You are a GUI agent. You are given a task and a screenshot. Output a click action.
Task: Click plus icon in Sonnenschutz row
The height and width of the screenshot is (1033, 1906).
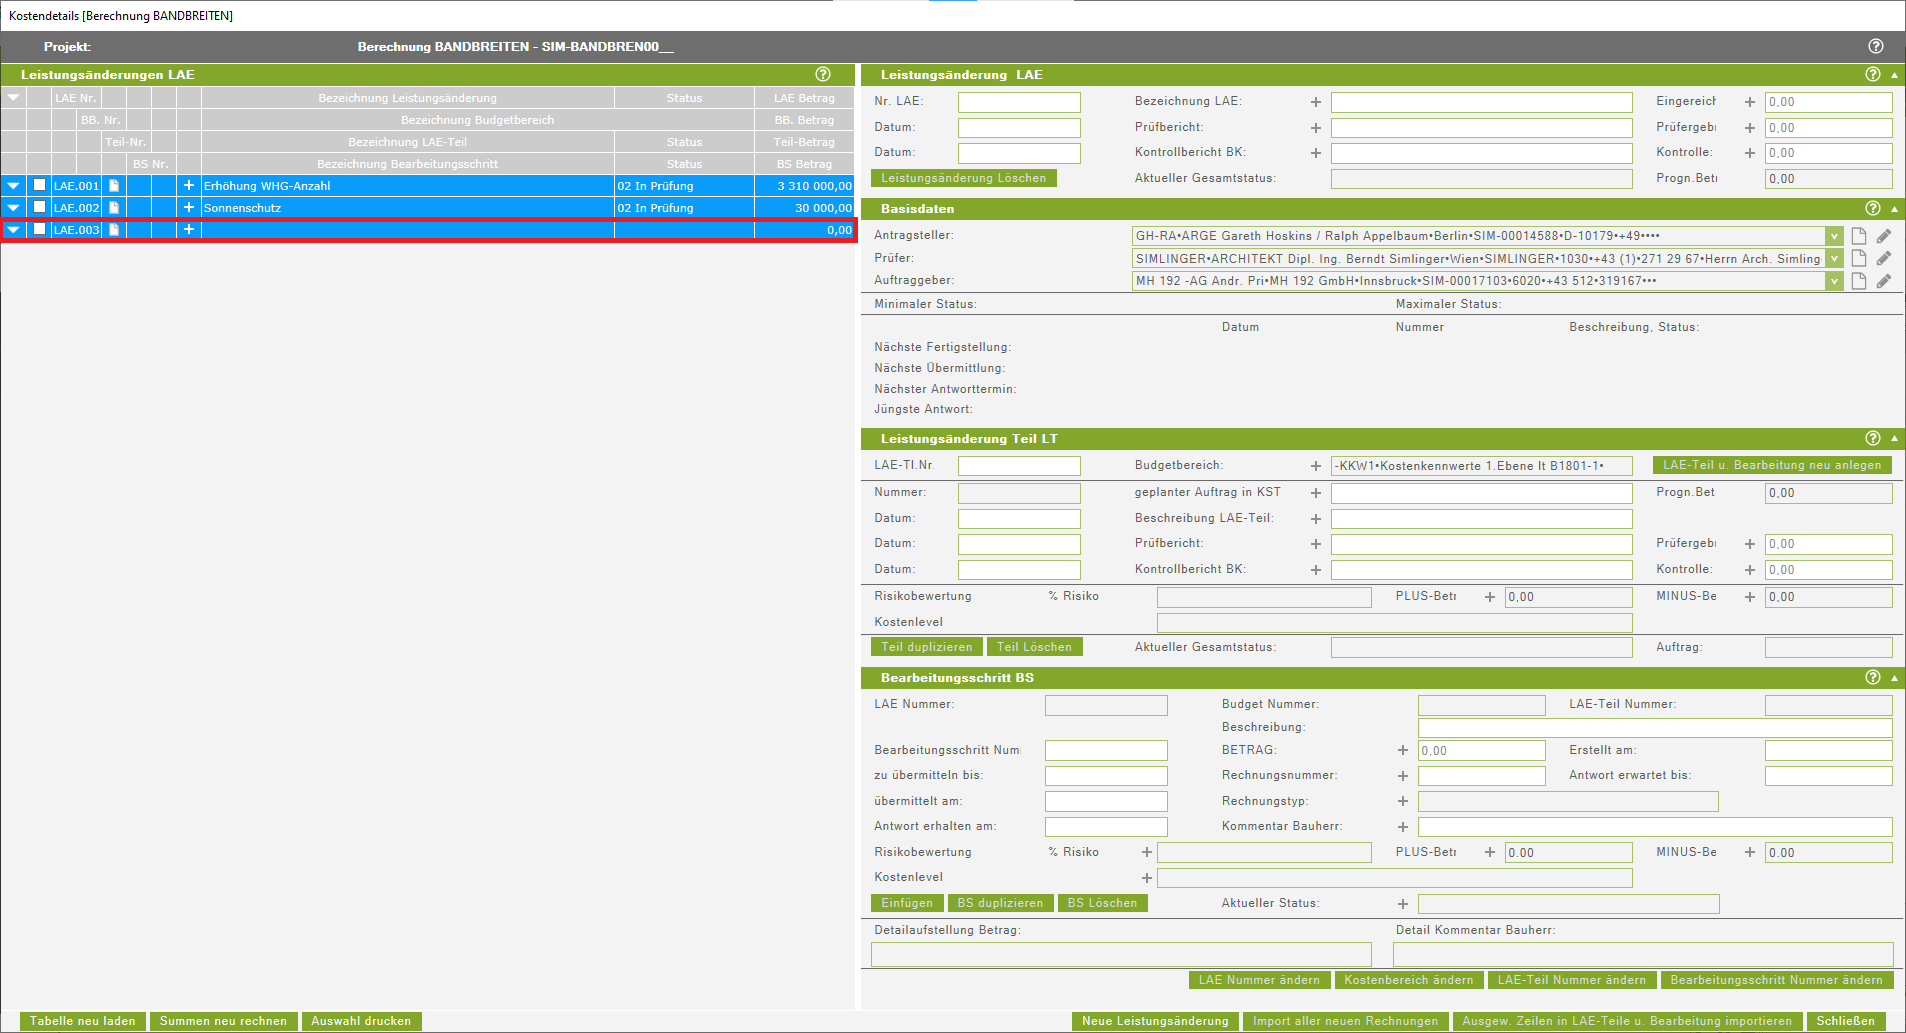188,208
